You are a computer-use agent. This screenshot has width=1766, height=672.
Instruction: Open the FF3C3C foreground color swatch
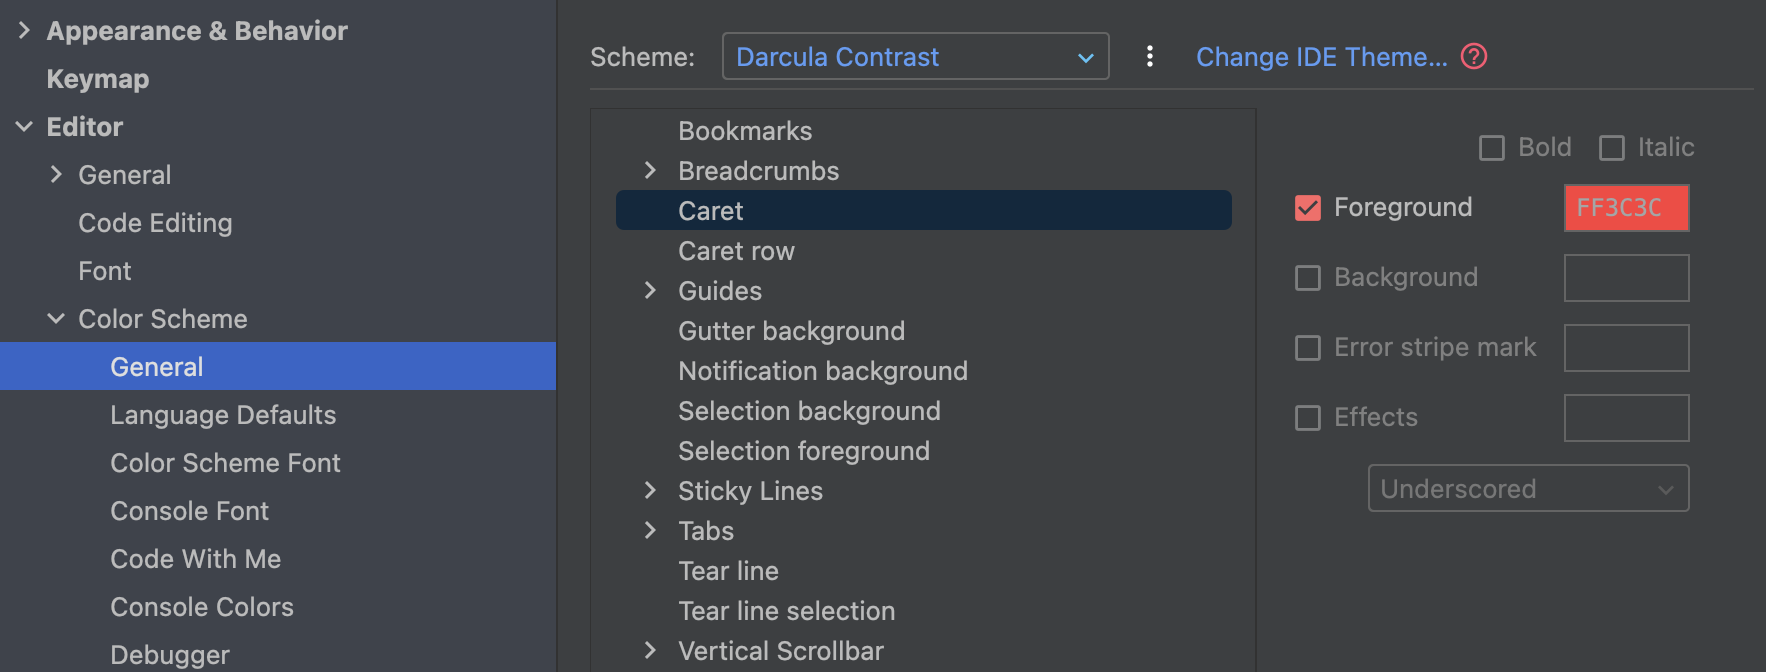tap(1626, 208)
